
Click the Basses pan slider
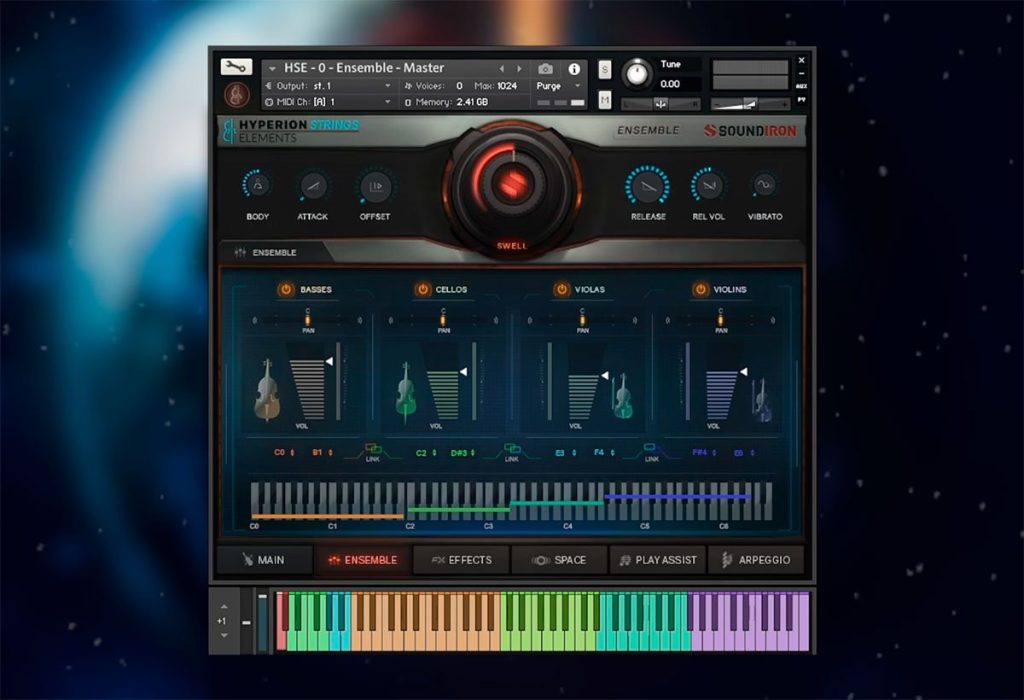[308, 320]
